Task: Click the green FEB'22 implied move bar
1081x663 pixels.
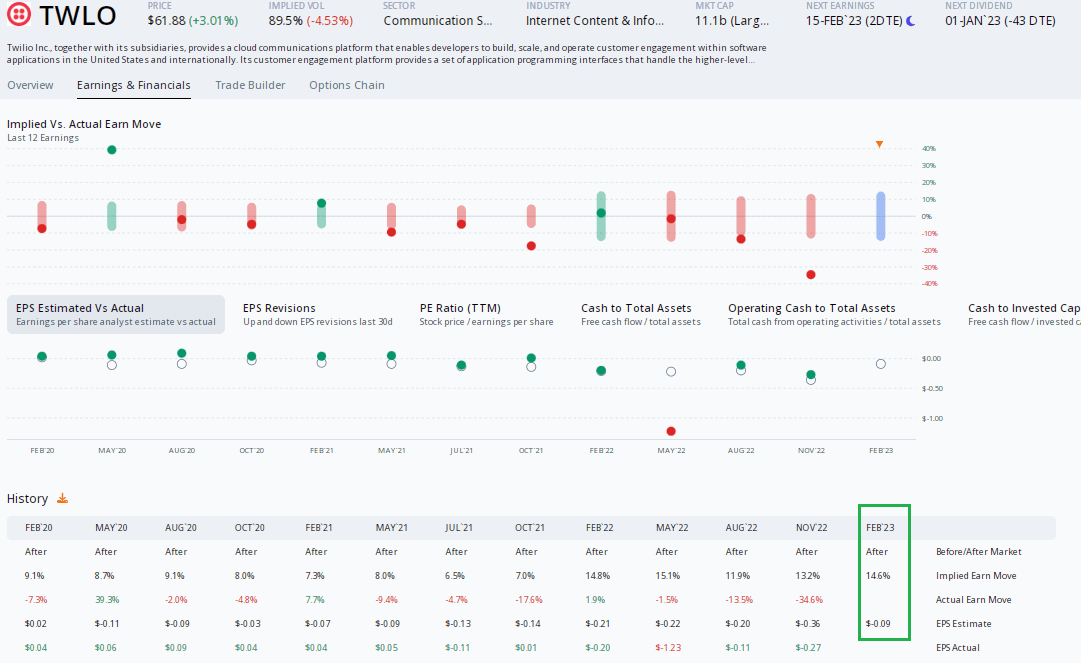Action: [x=601, y=216]
